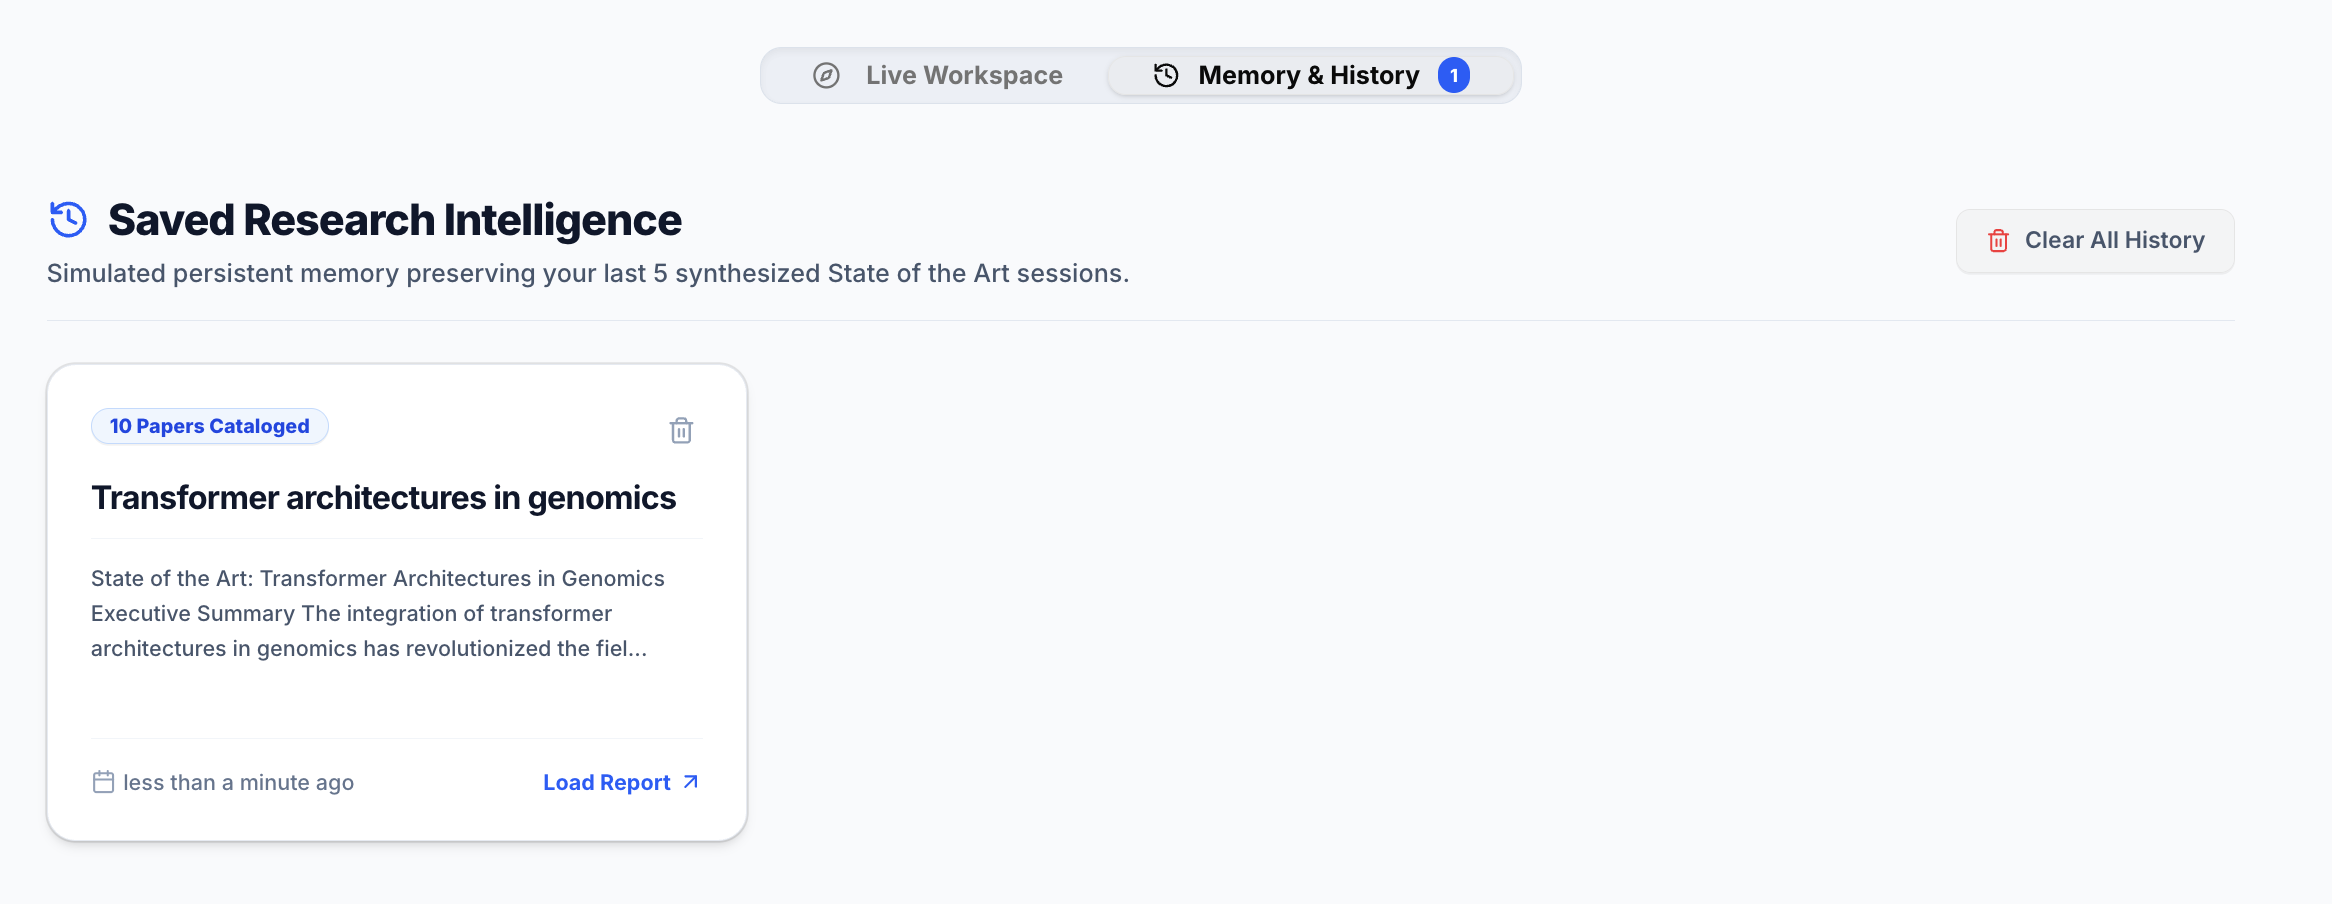Open the Transformer architectures in genomics title
Image resolution: width=2332 pixels, height=904 pixels.
click(x=384, y=498)
